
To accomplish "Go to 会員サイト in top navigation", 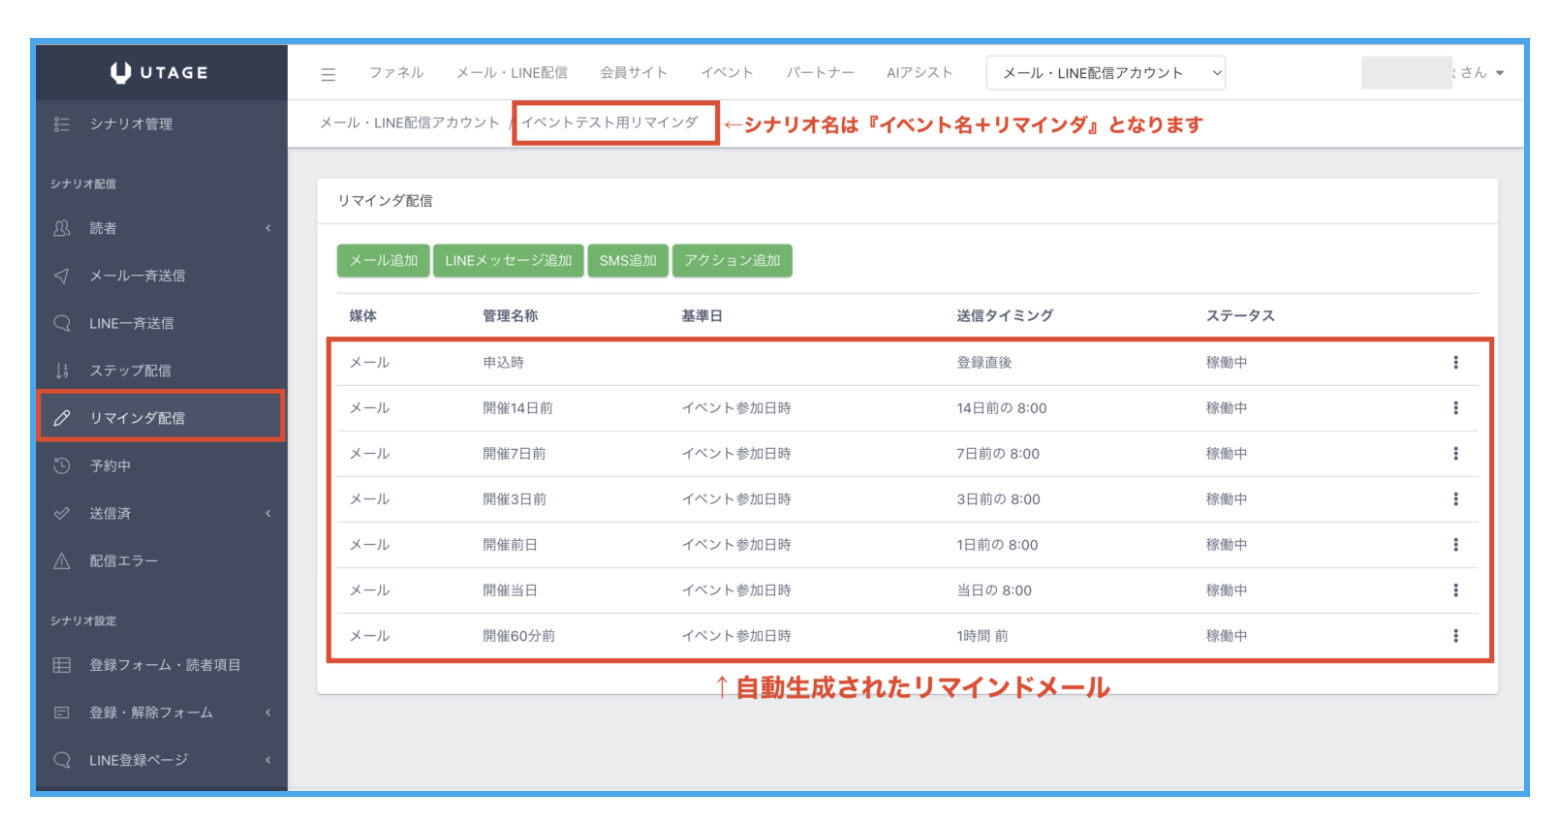I will click(x=633, y=73).
